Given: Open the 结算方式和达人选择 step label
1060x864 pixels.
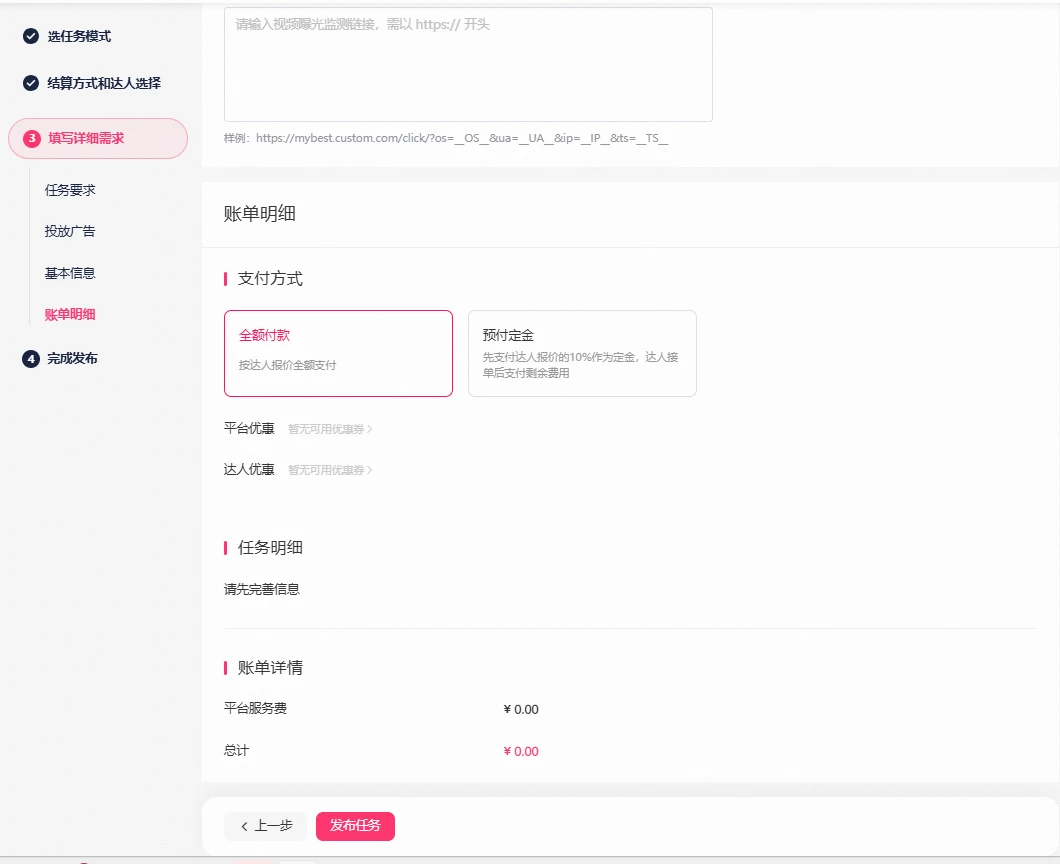Looking at the screenshot, I should click(x=104, y=84).
